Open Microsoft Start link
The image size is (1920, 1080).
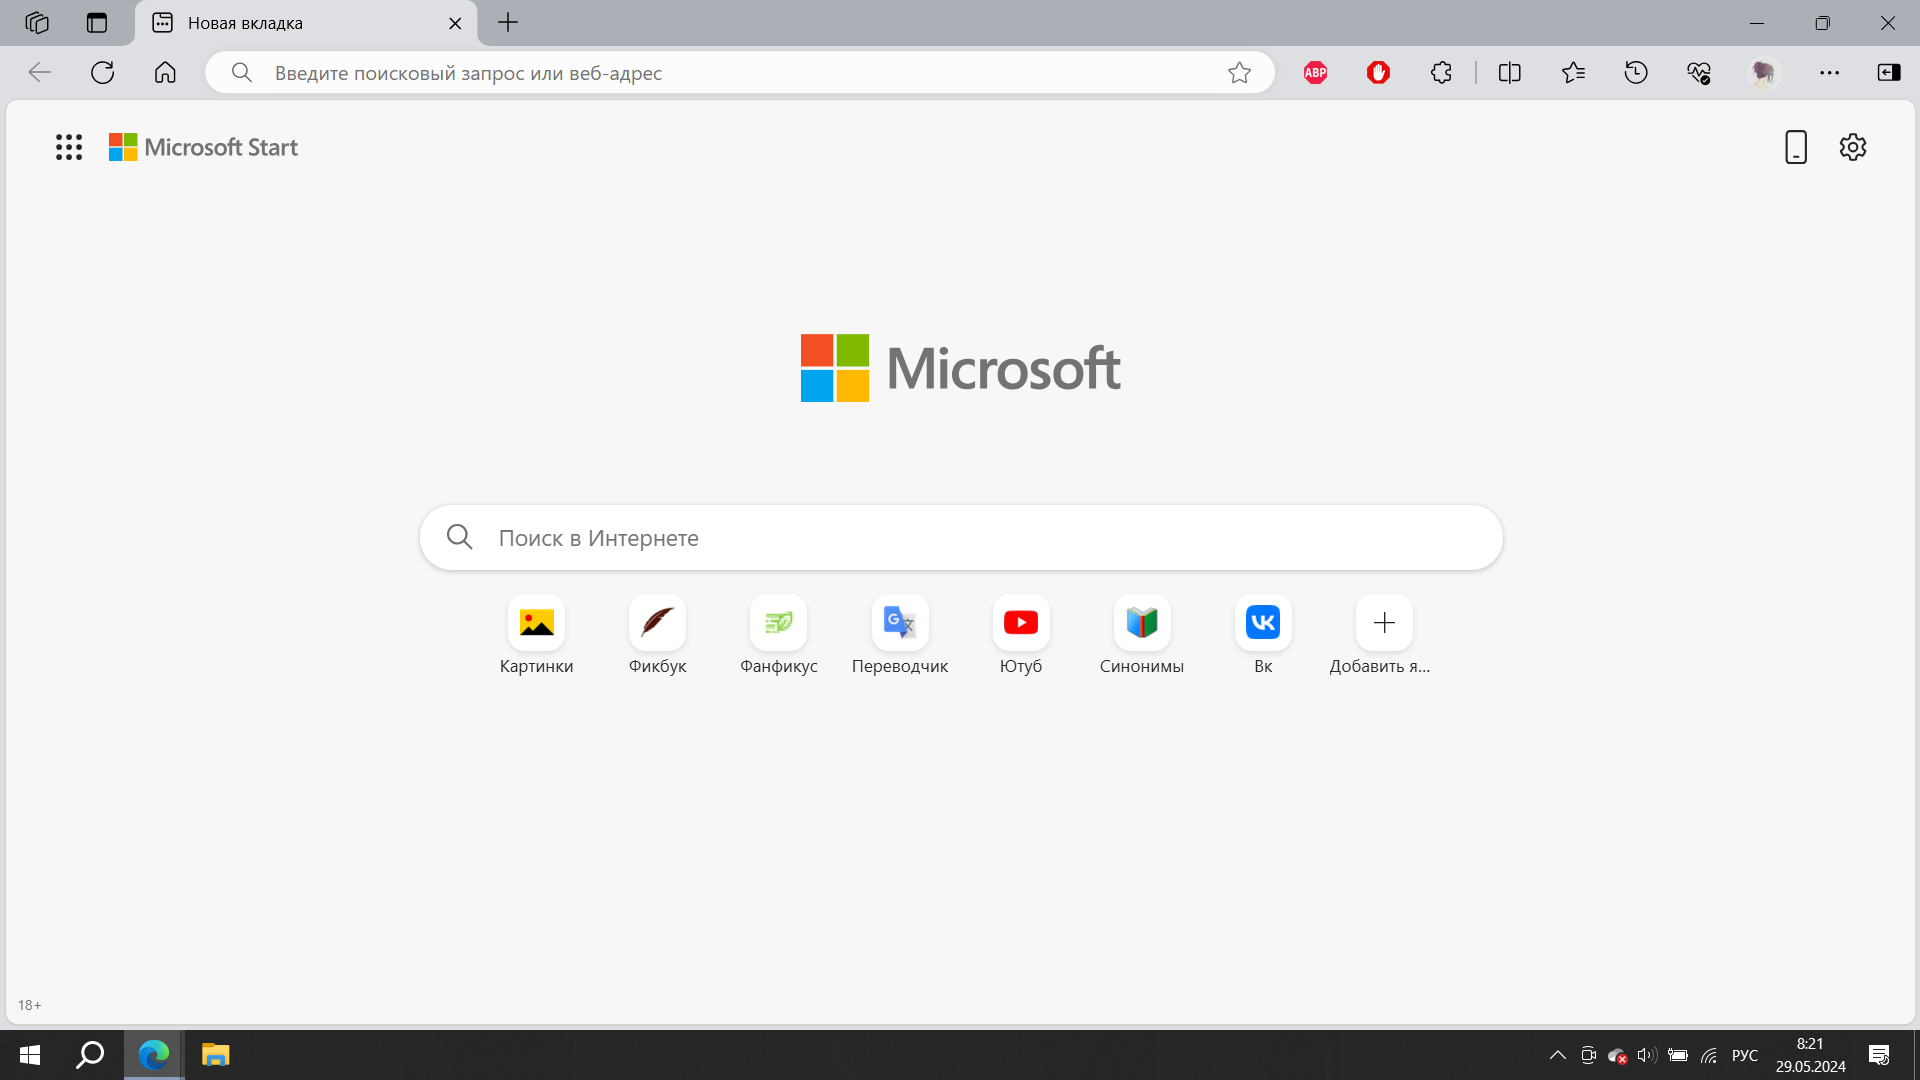pyautogui.click(x=203, y=147)
